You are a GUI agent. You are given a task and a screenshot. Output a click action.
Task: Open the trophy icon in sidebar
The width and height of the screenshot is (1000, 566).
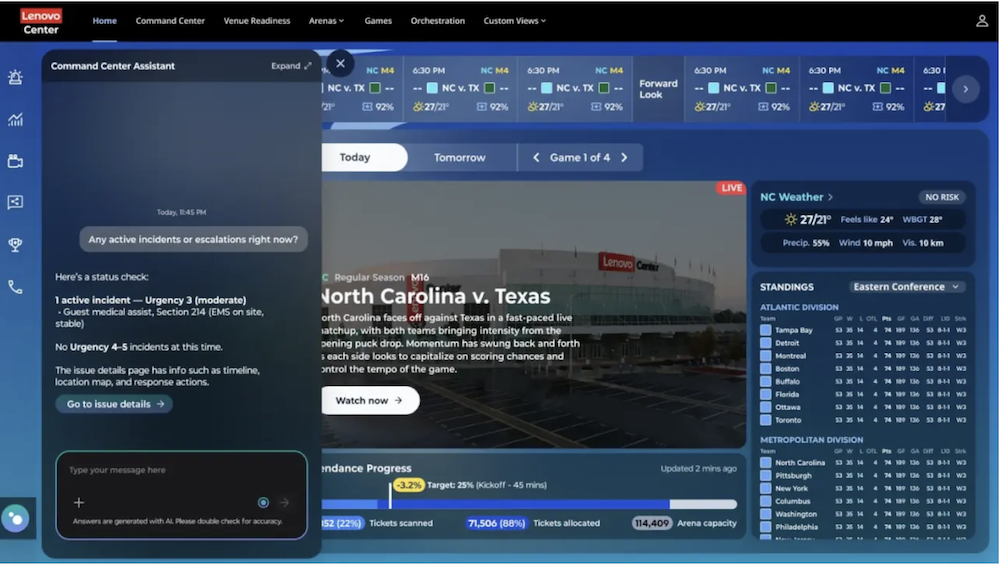(15, 244)
